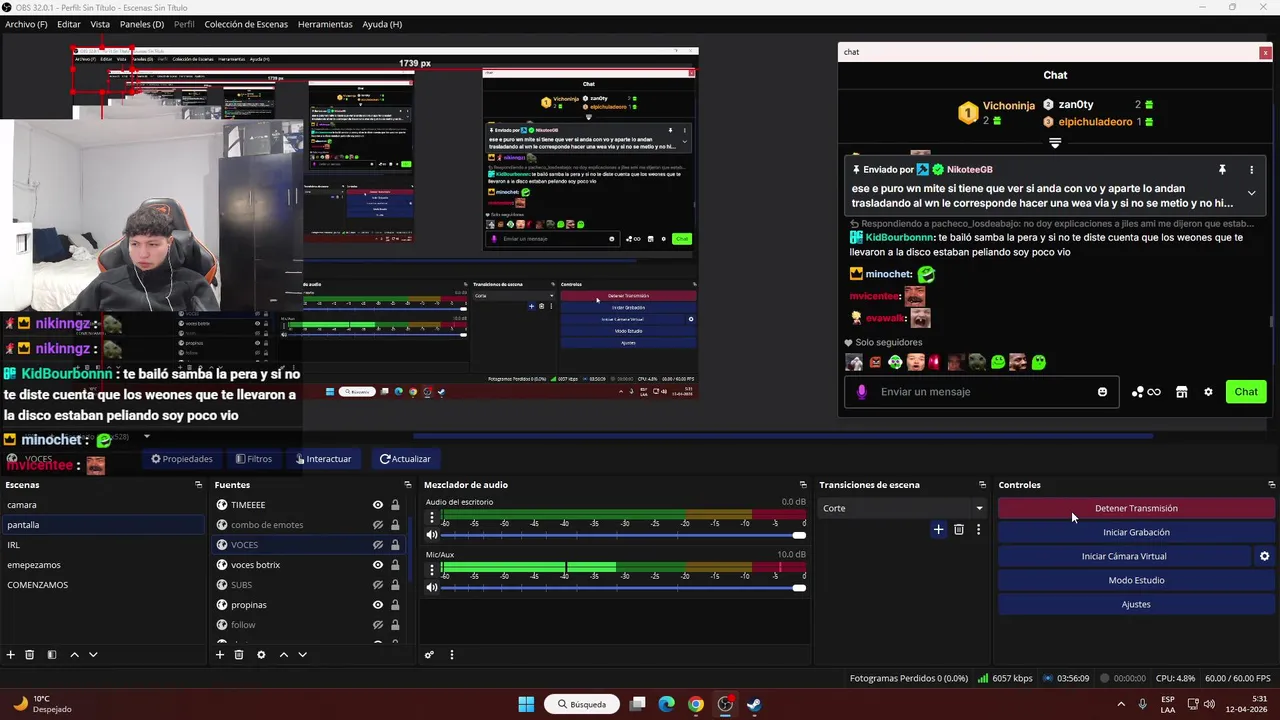This screenshot has width=1280, height=720.
Task: Open scene filters icon in the Escenas toolbar
Action: pyautogui.click(x=52, y=655)
